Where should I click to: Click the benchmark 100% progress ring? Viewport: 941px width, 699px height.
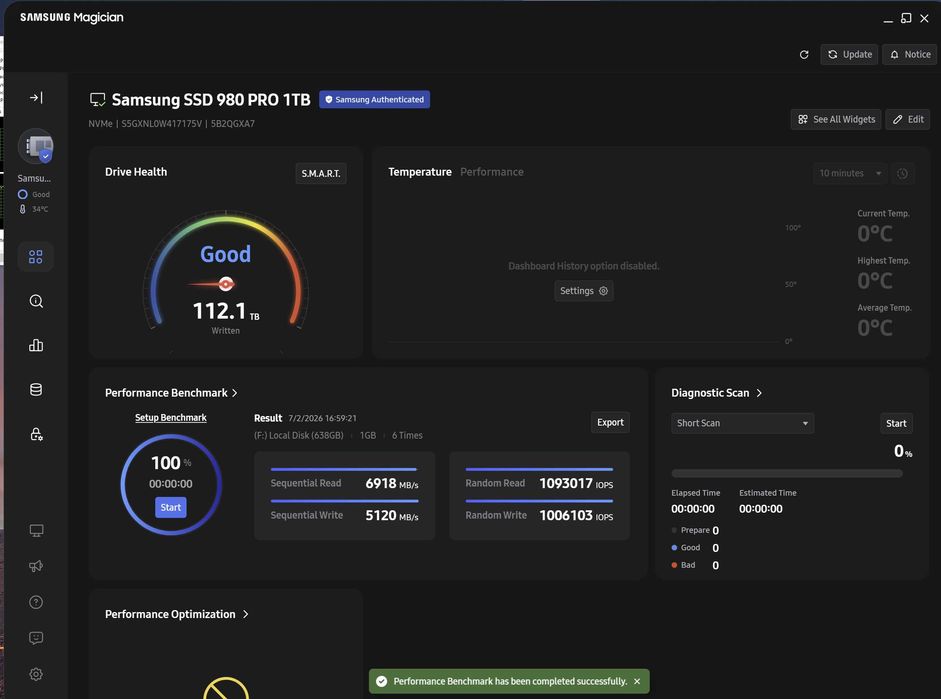pyautogui.click(x=170, y=484)
